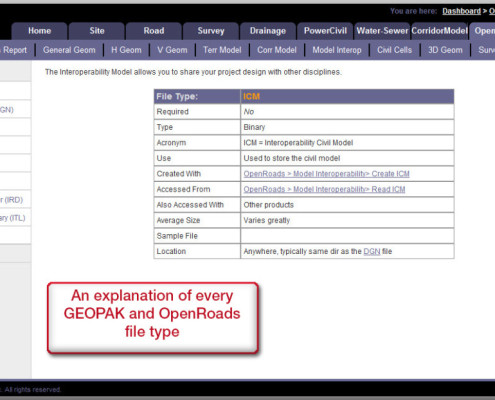Go to the Drainage tab
Image resolution: width=495 pixels, height=400 pixels.
tap(268, 31)
